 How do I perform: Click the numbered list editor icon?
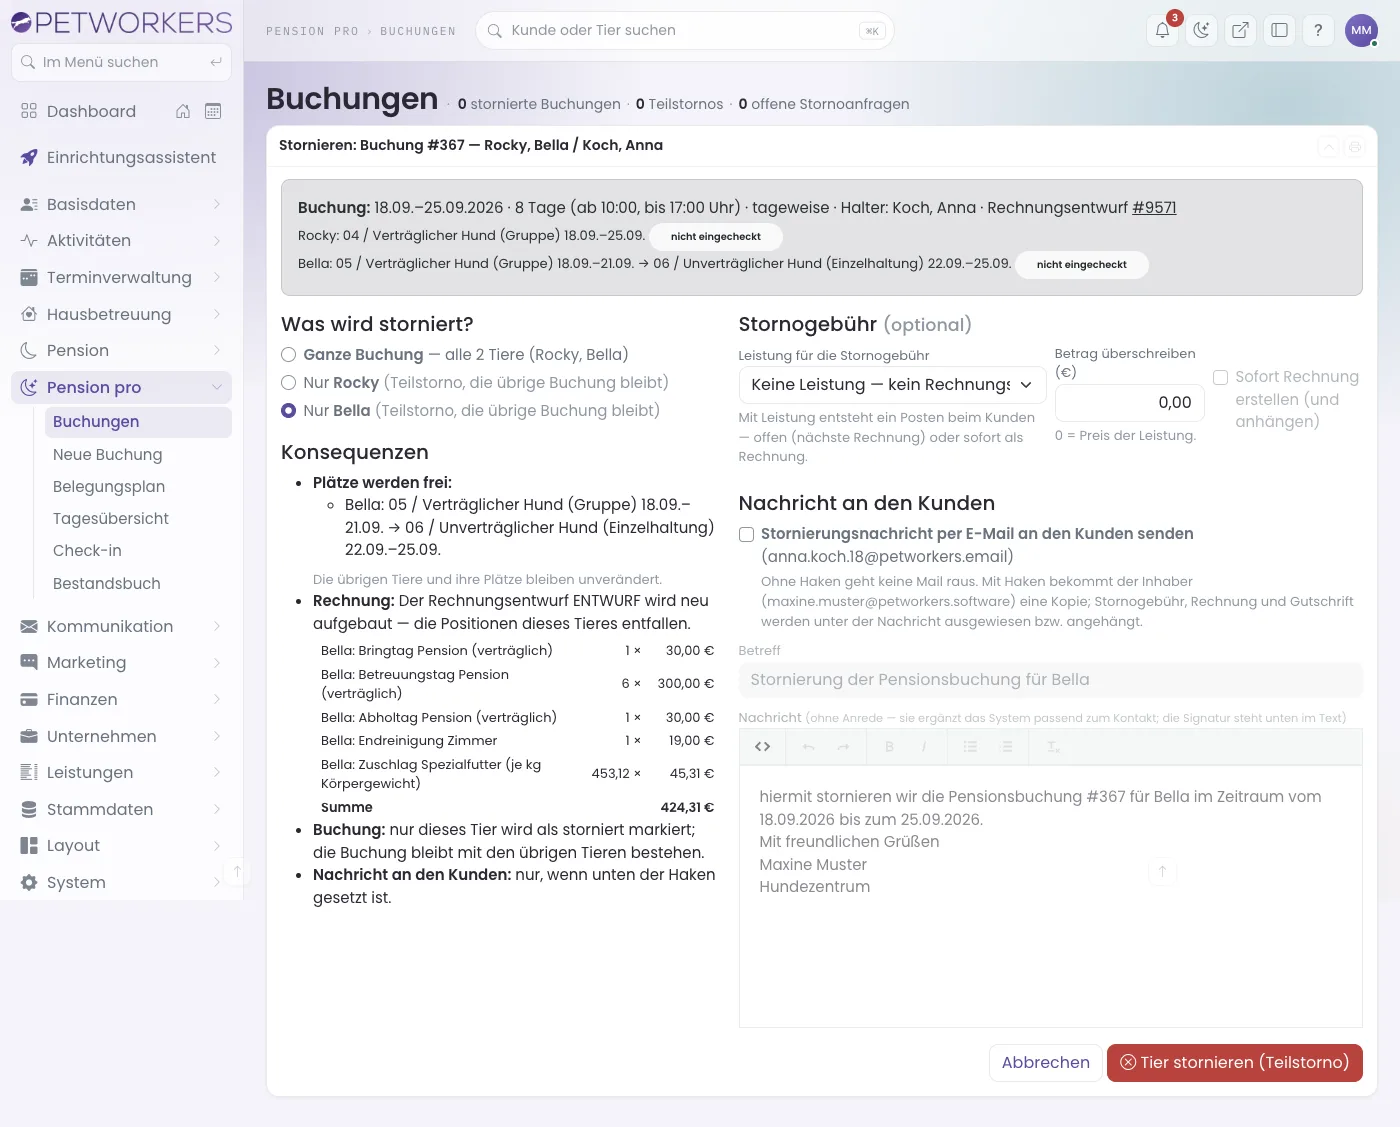(x=1006, y=747)
